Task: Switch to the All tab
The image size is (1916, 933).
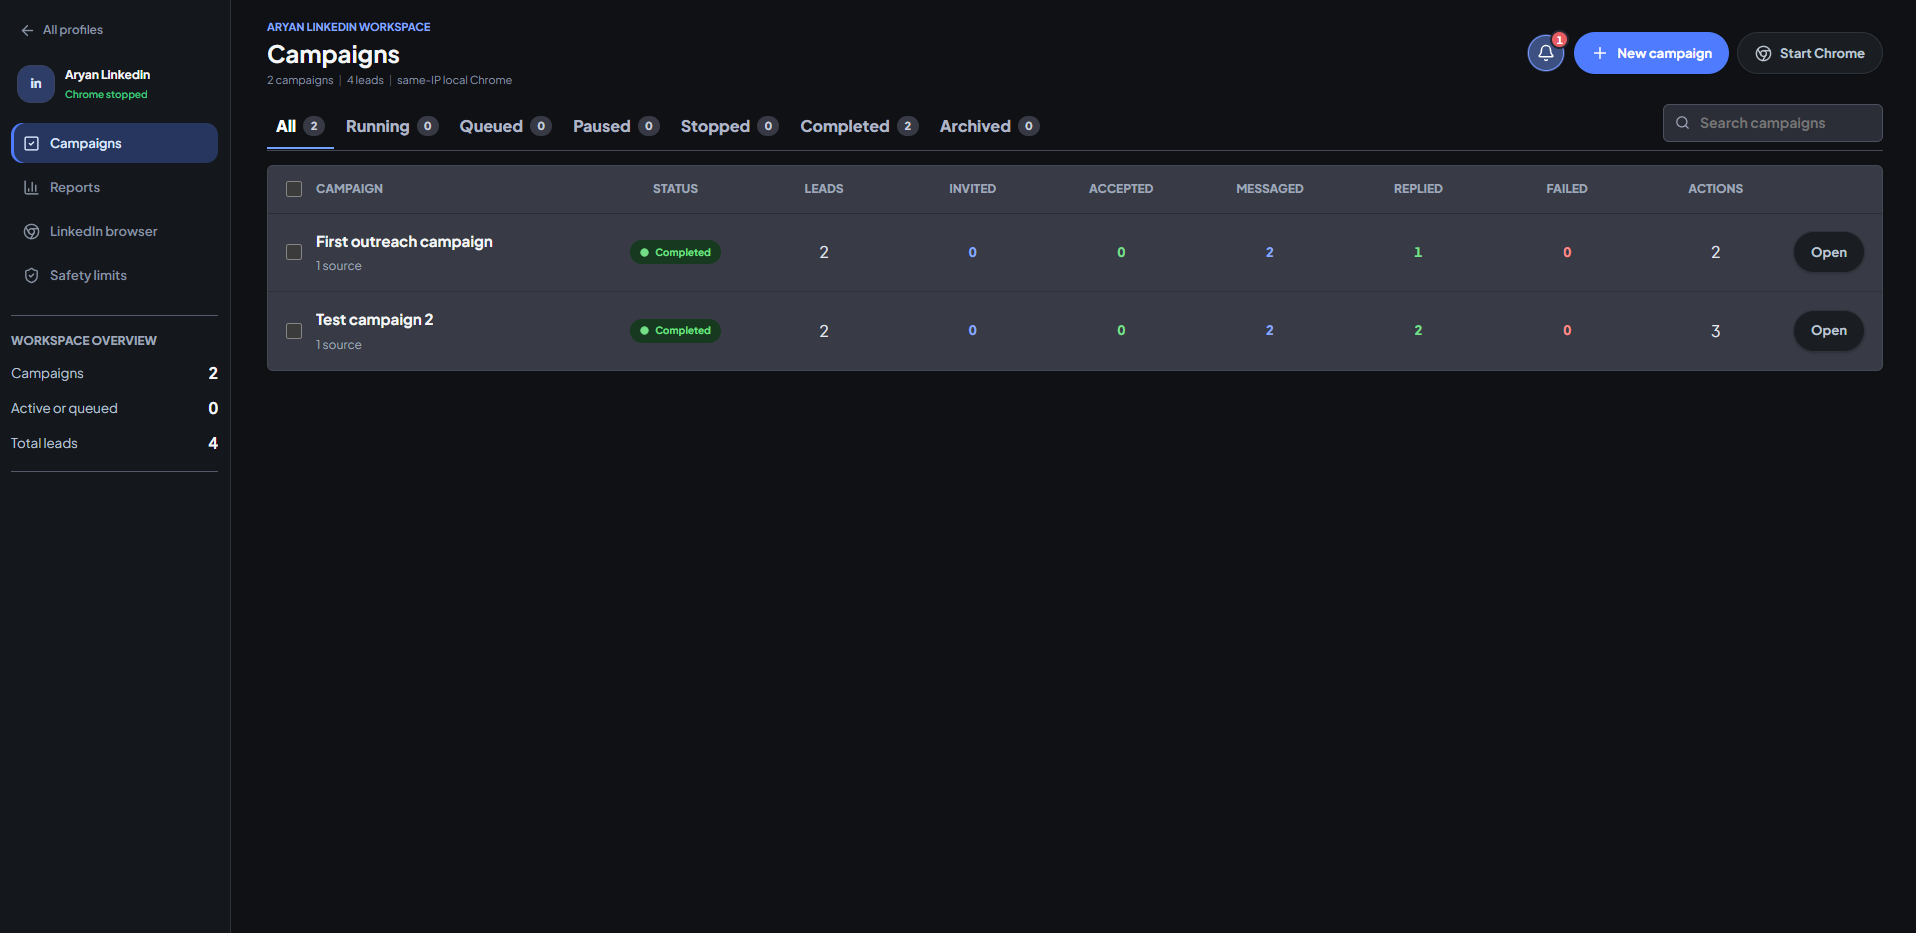Action: (x=300, y=126)
